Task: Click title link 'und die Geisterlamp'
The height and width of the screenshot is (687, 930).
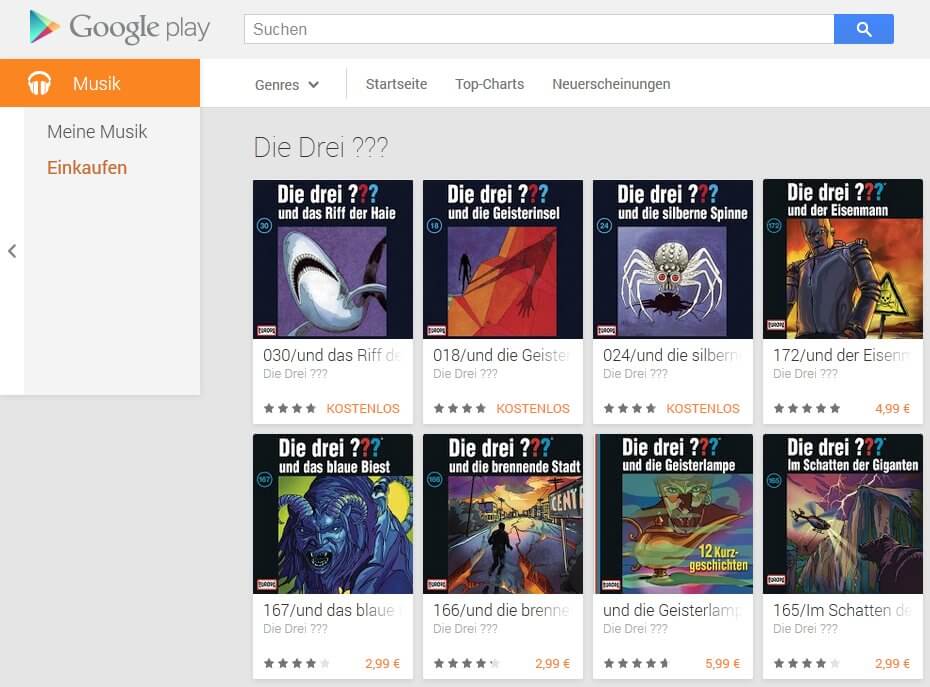Action: pos(672,610)
